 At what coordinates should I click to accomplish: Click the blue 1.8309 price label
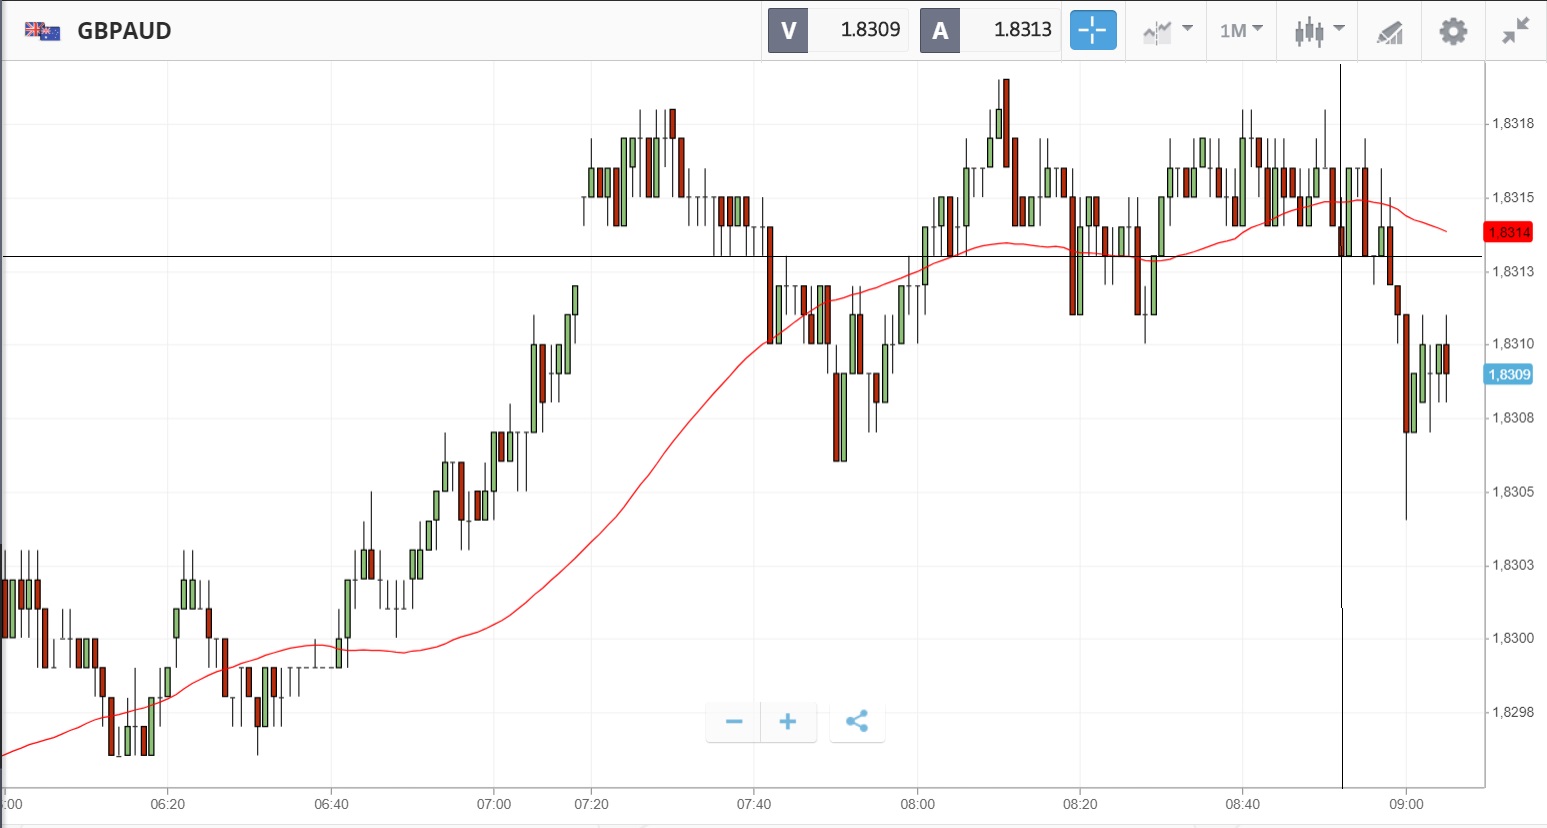1508,375
